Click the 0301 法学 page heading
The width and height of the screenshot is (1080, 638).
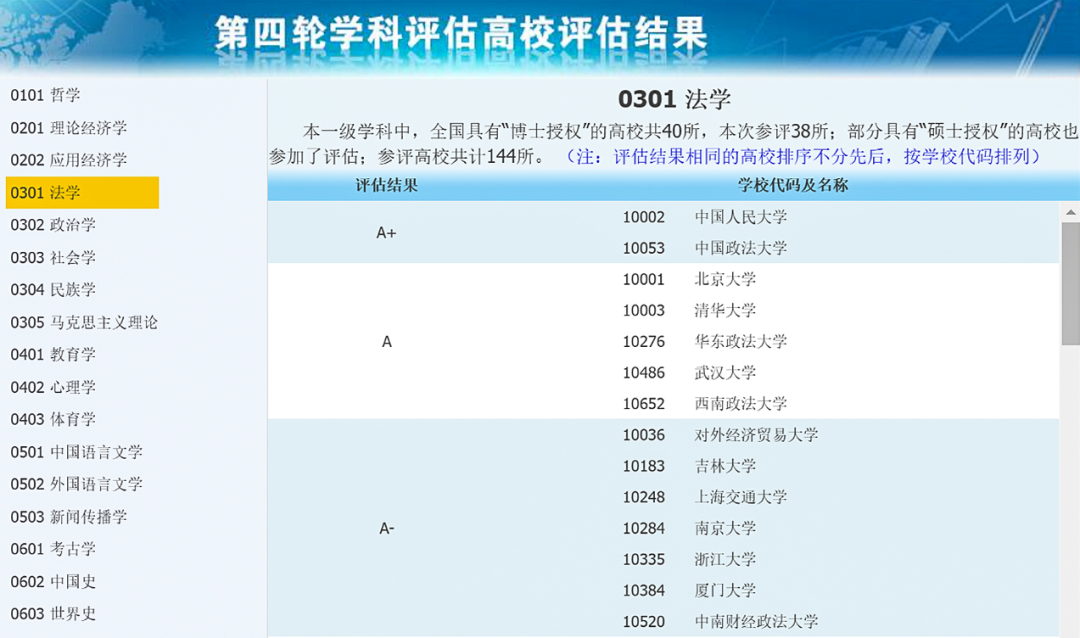[674, 99]
